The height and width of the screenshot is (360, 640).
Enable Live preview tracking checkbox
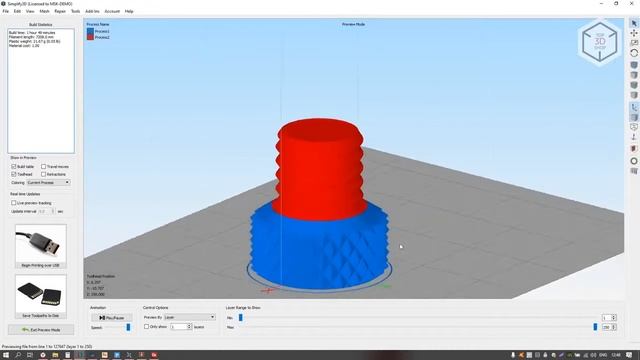coord(13,203)
